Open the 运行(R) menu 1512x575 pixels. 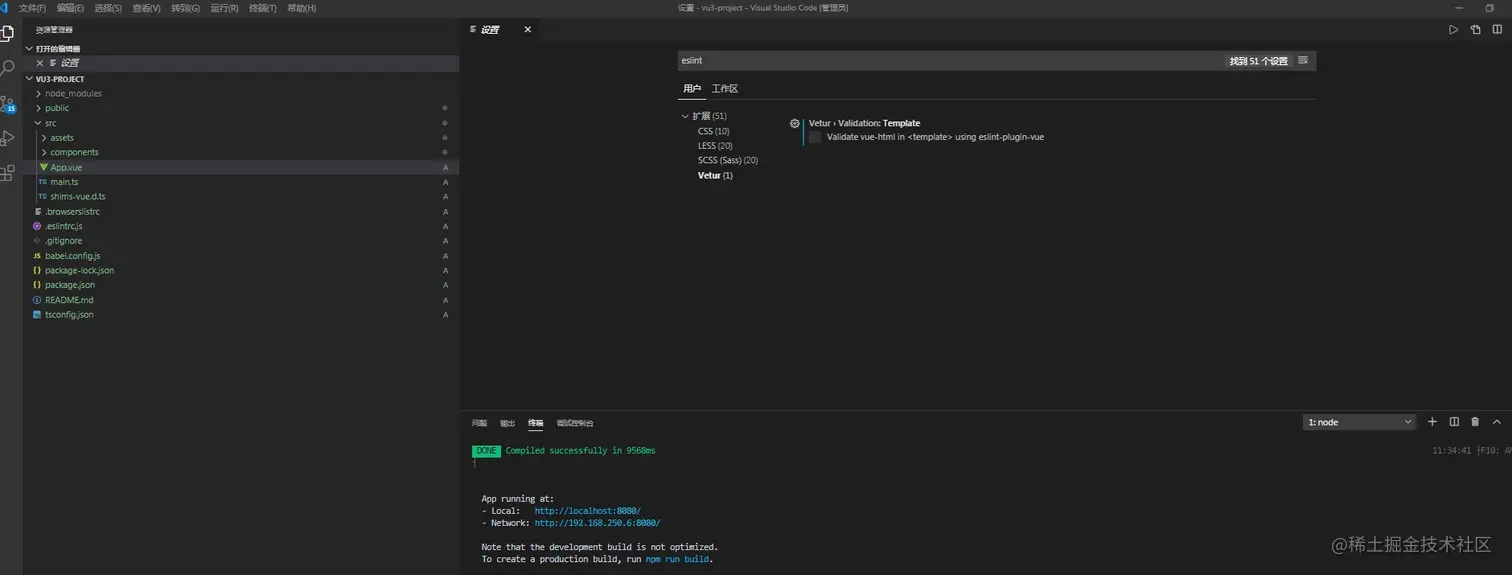click(224, 8)
